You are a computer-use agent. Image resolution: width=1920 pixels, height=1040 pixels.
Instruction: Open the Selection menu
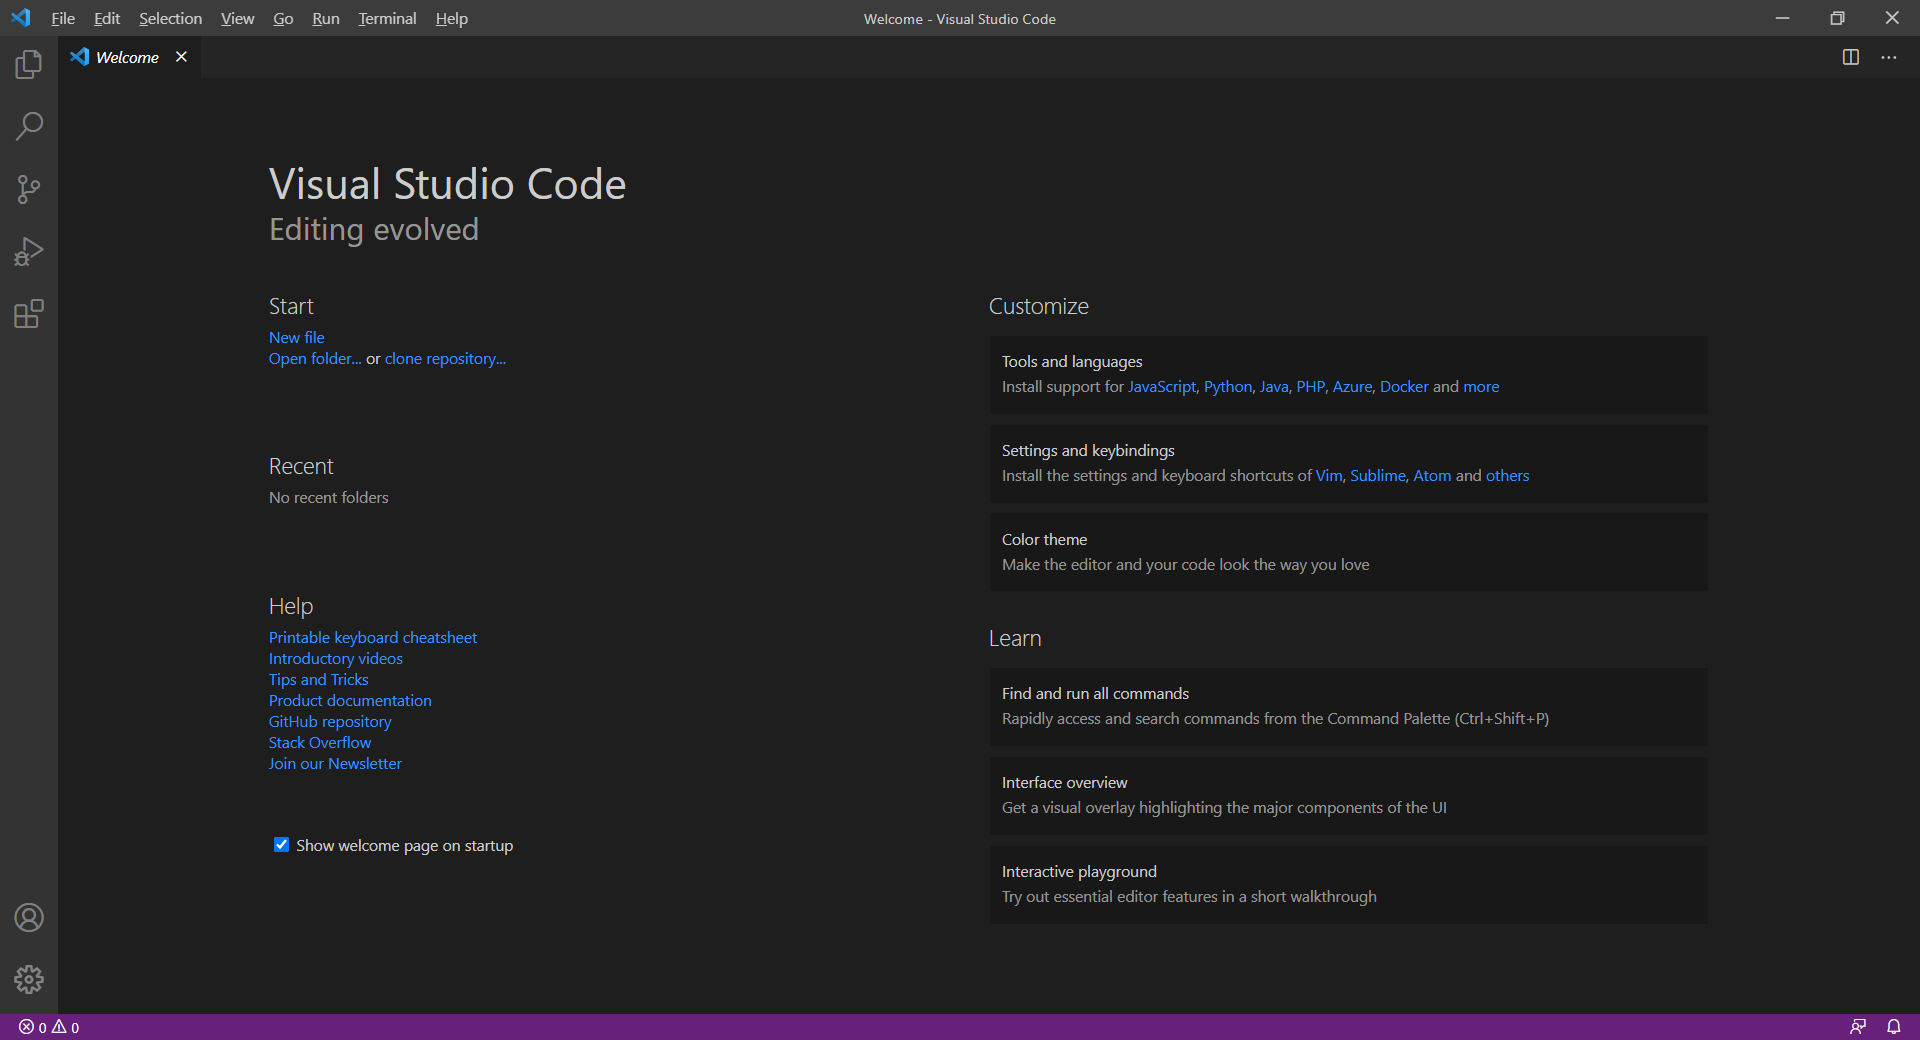pyautogui.click(x=170, y=18)
